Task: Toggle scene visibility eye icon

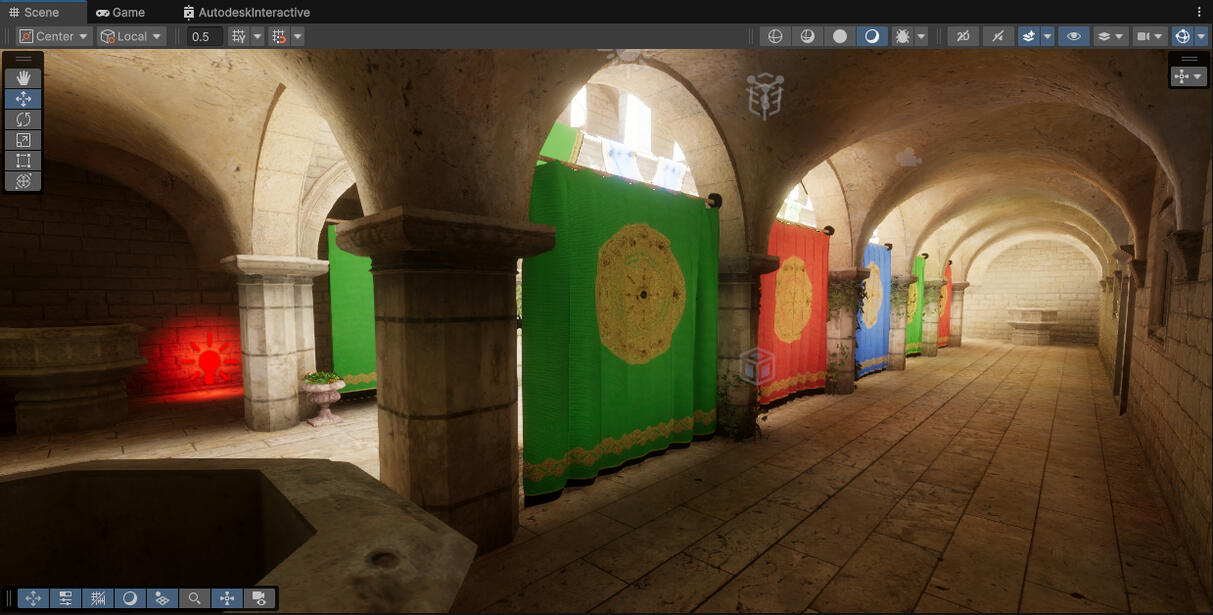Action: click(1074, 36)
